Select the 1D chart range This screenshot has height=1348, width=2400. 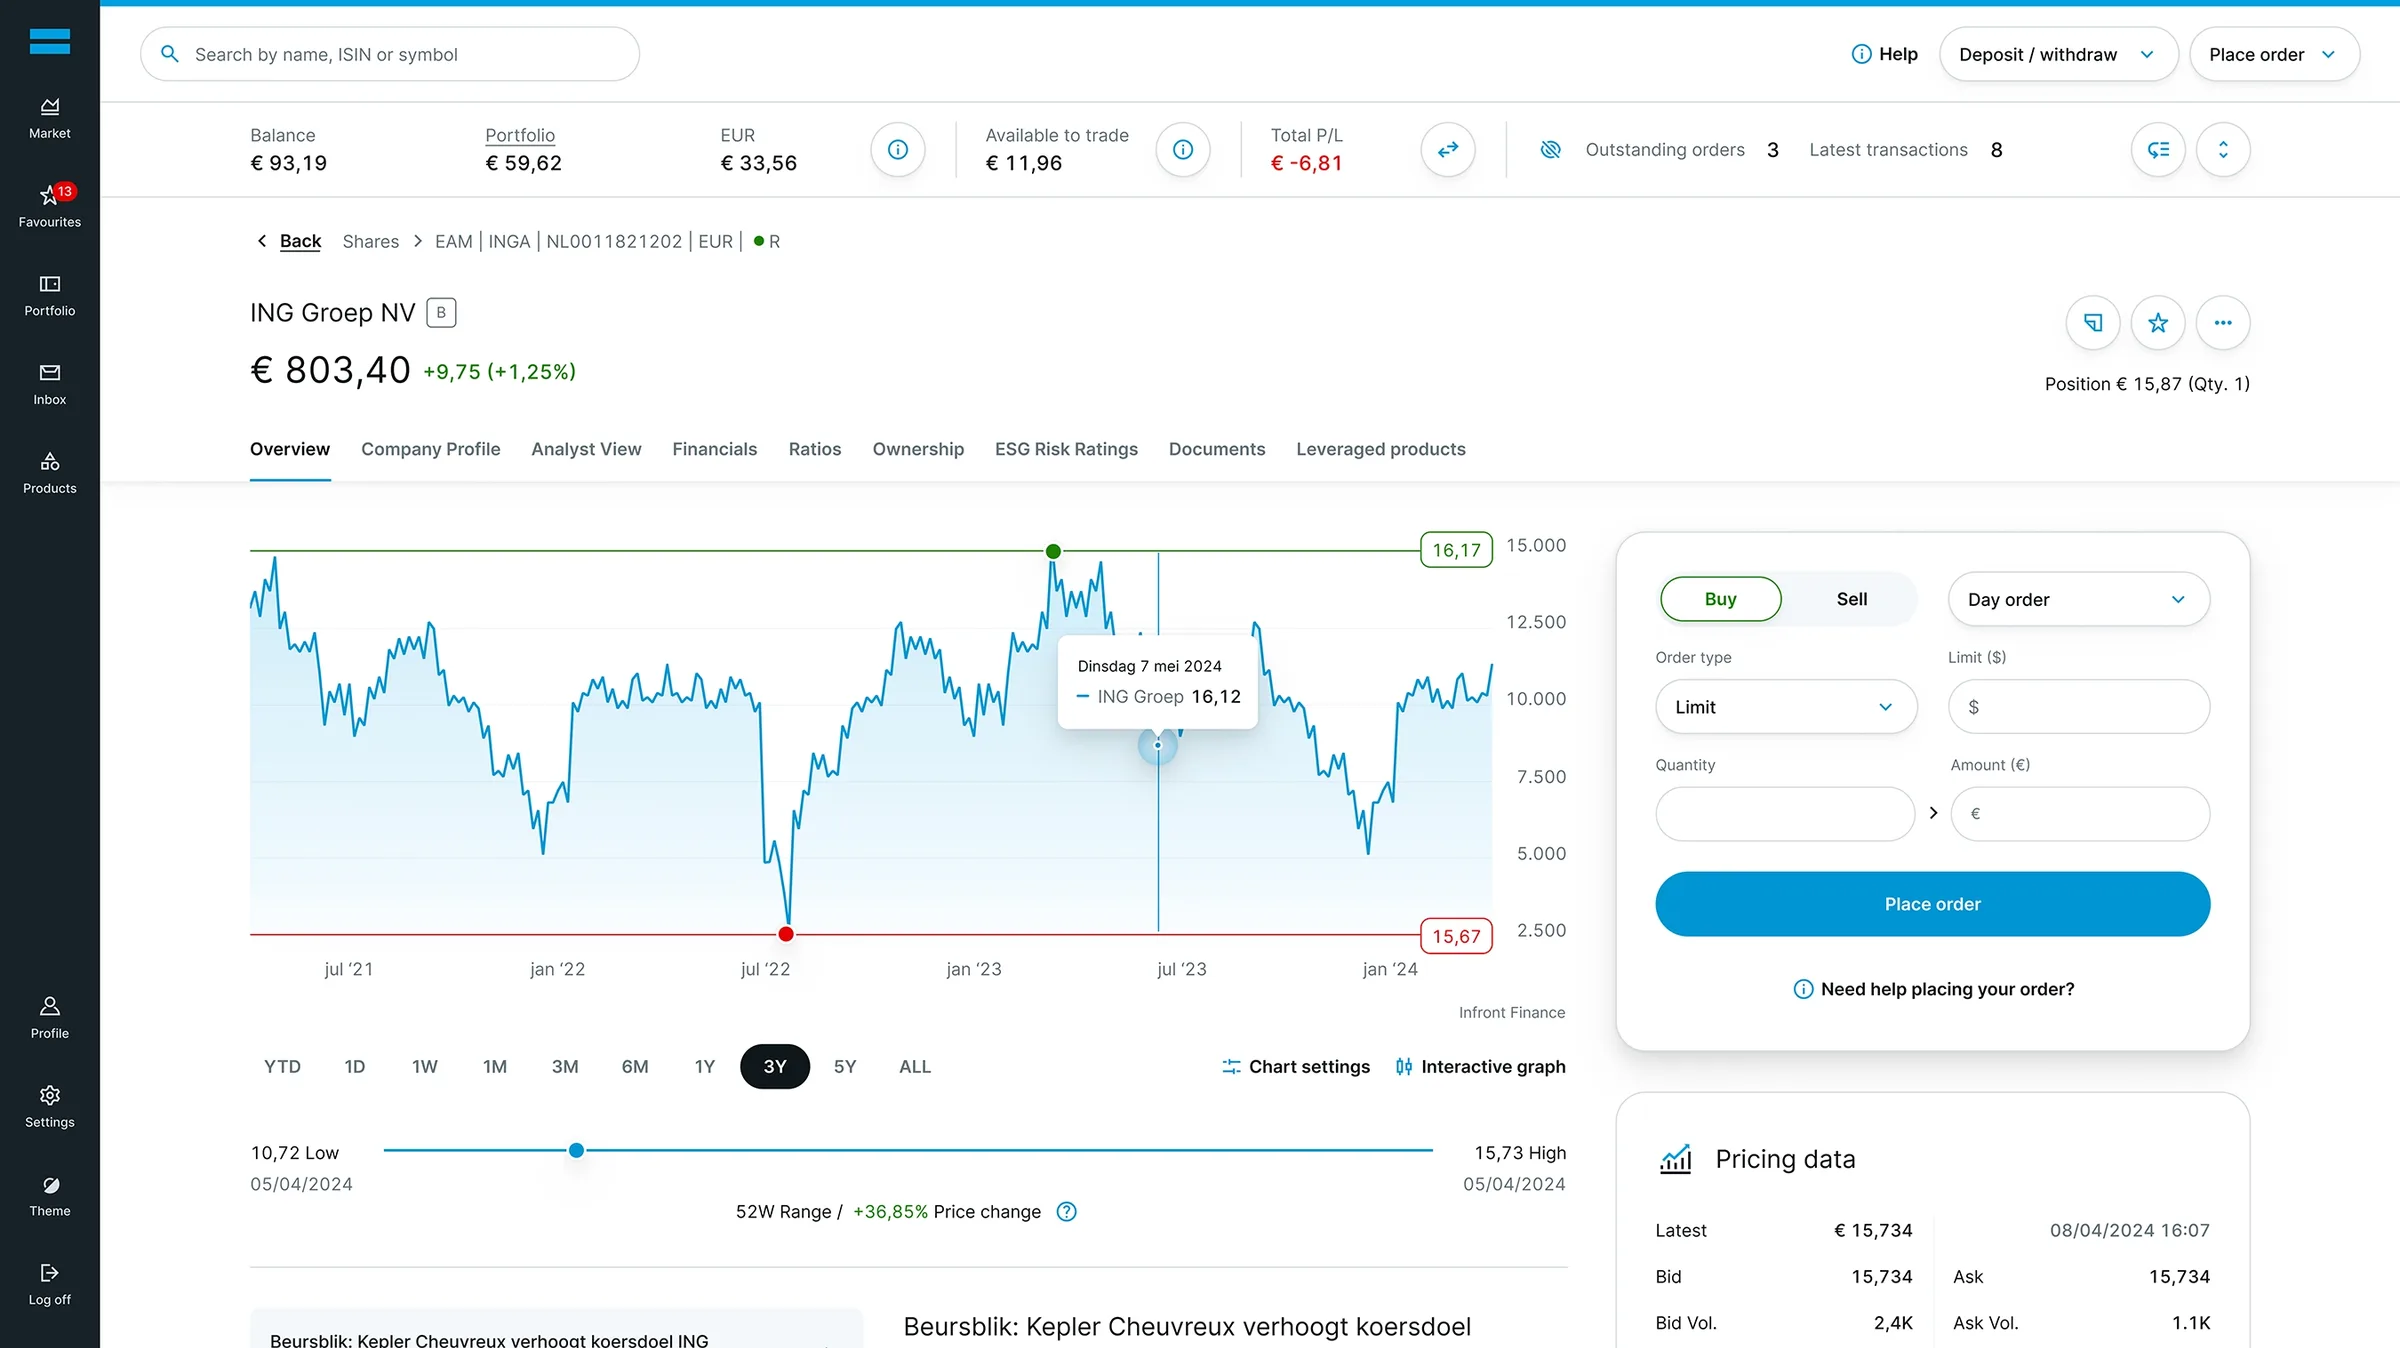pyautogui.click(x=354, y=1066)
